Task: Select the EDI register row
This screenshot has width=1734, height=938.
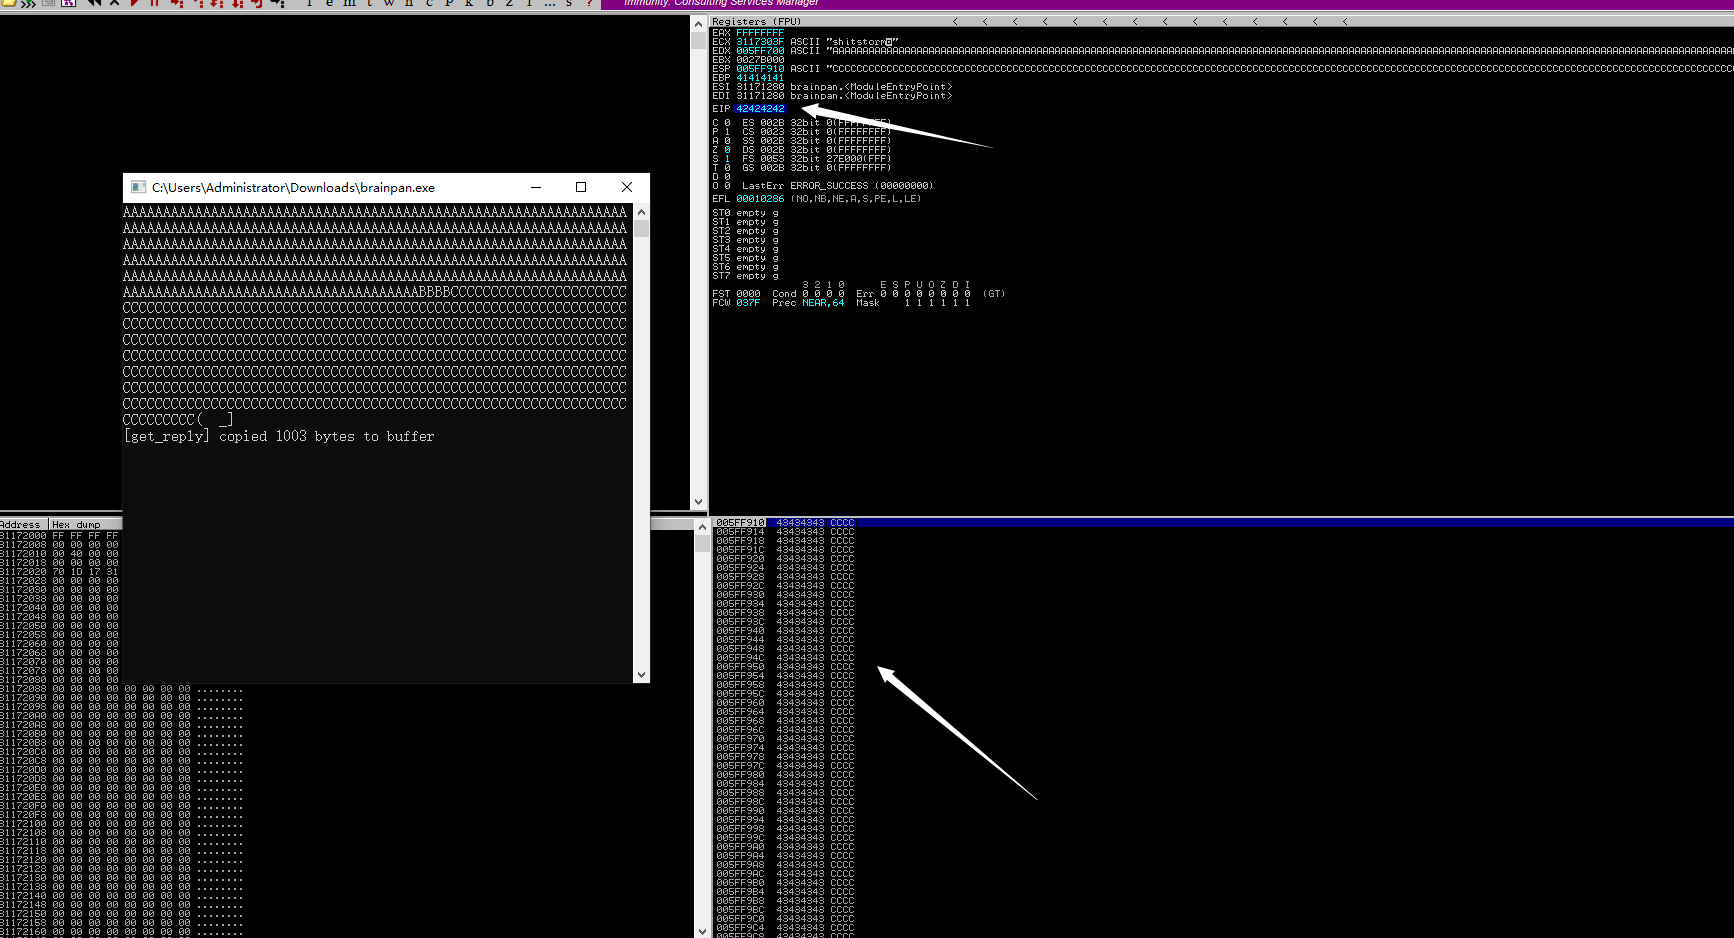Action: coord(832,96)
